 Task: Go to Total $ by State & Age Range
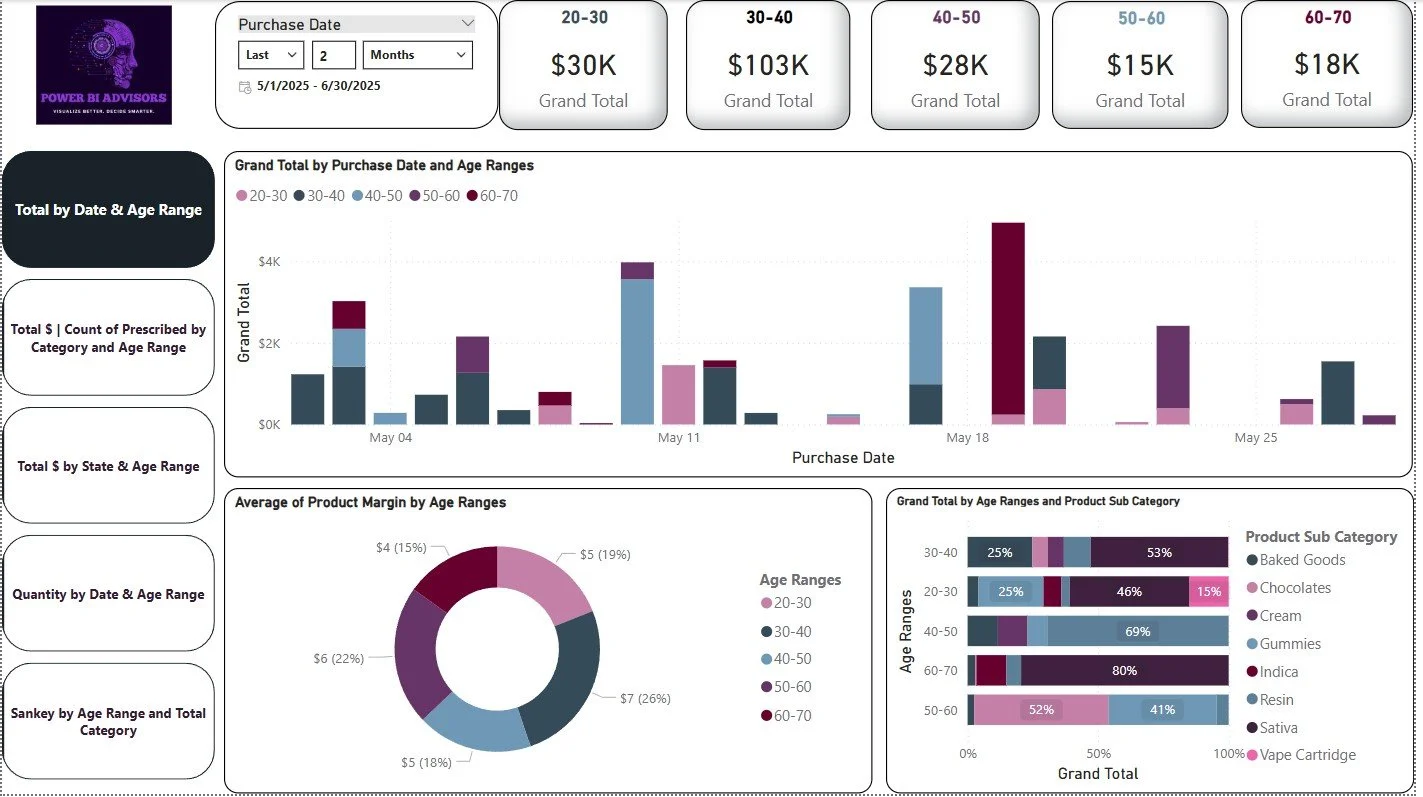[109, 466]
